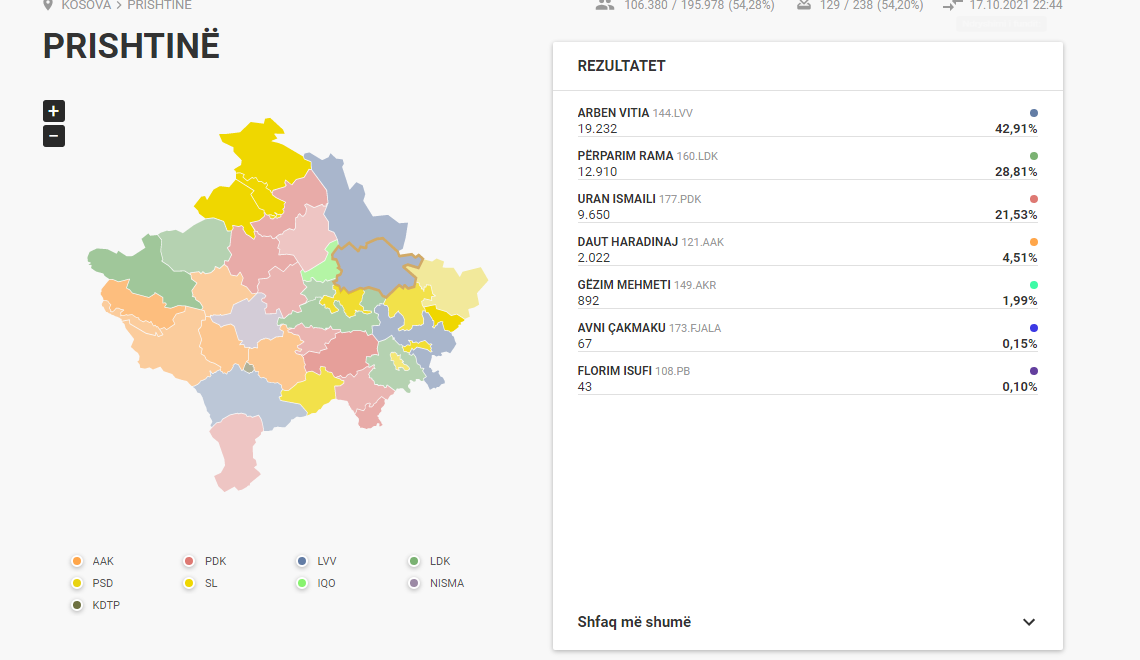Click the PRISHTINË page title
The image size is (1140, 660).
coord(131,46)
